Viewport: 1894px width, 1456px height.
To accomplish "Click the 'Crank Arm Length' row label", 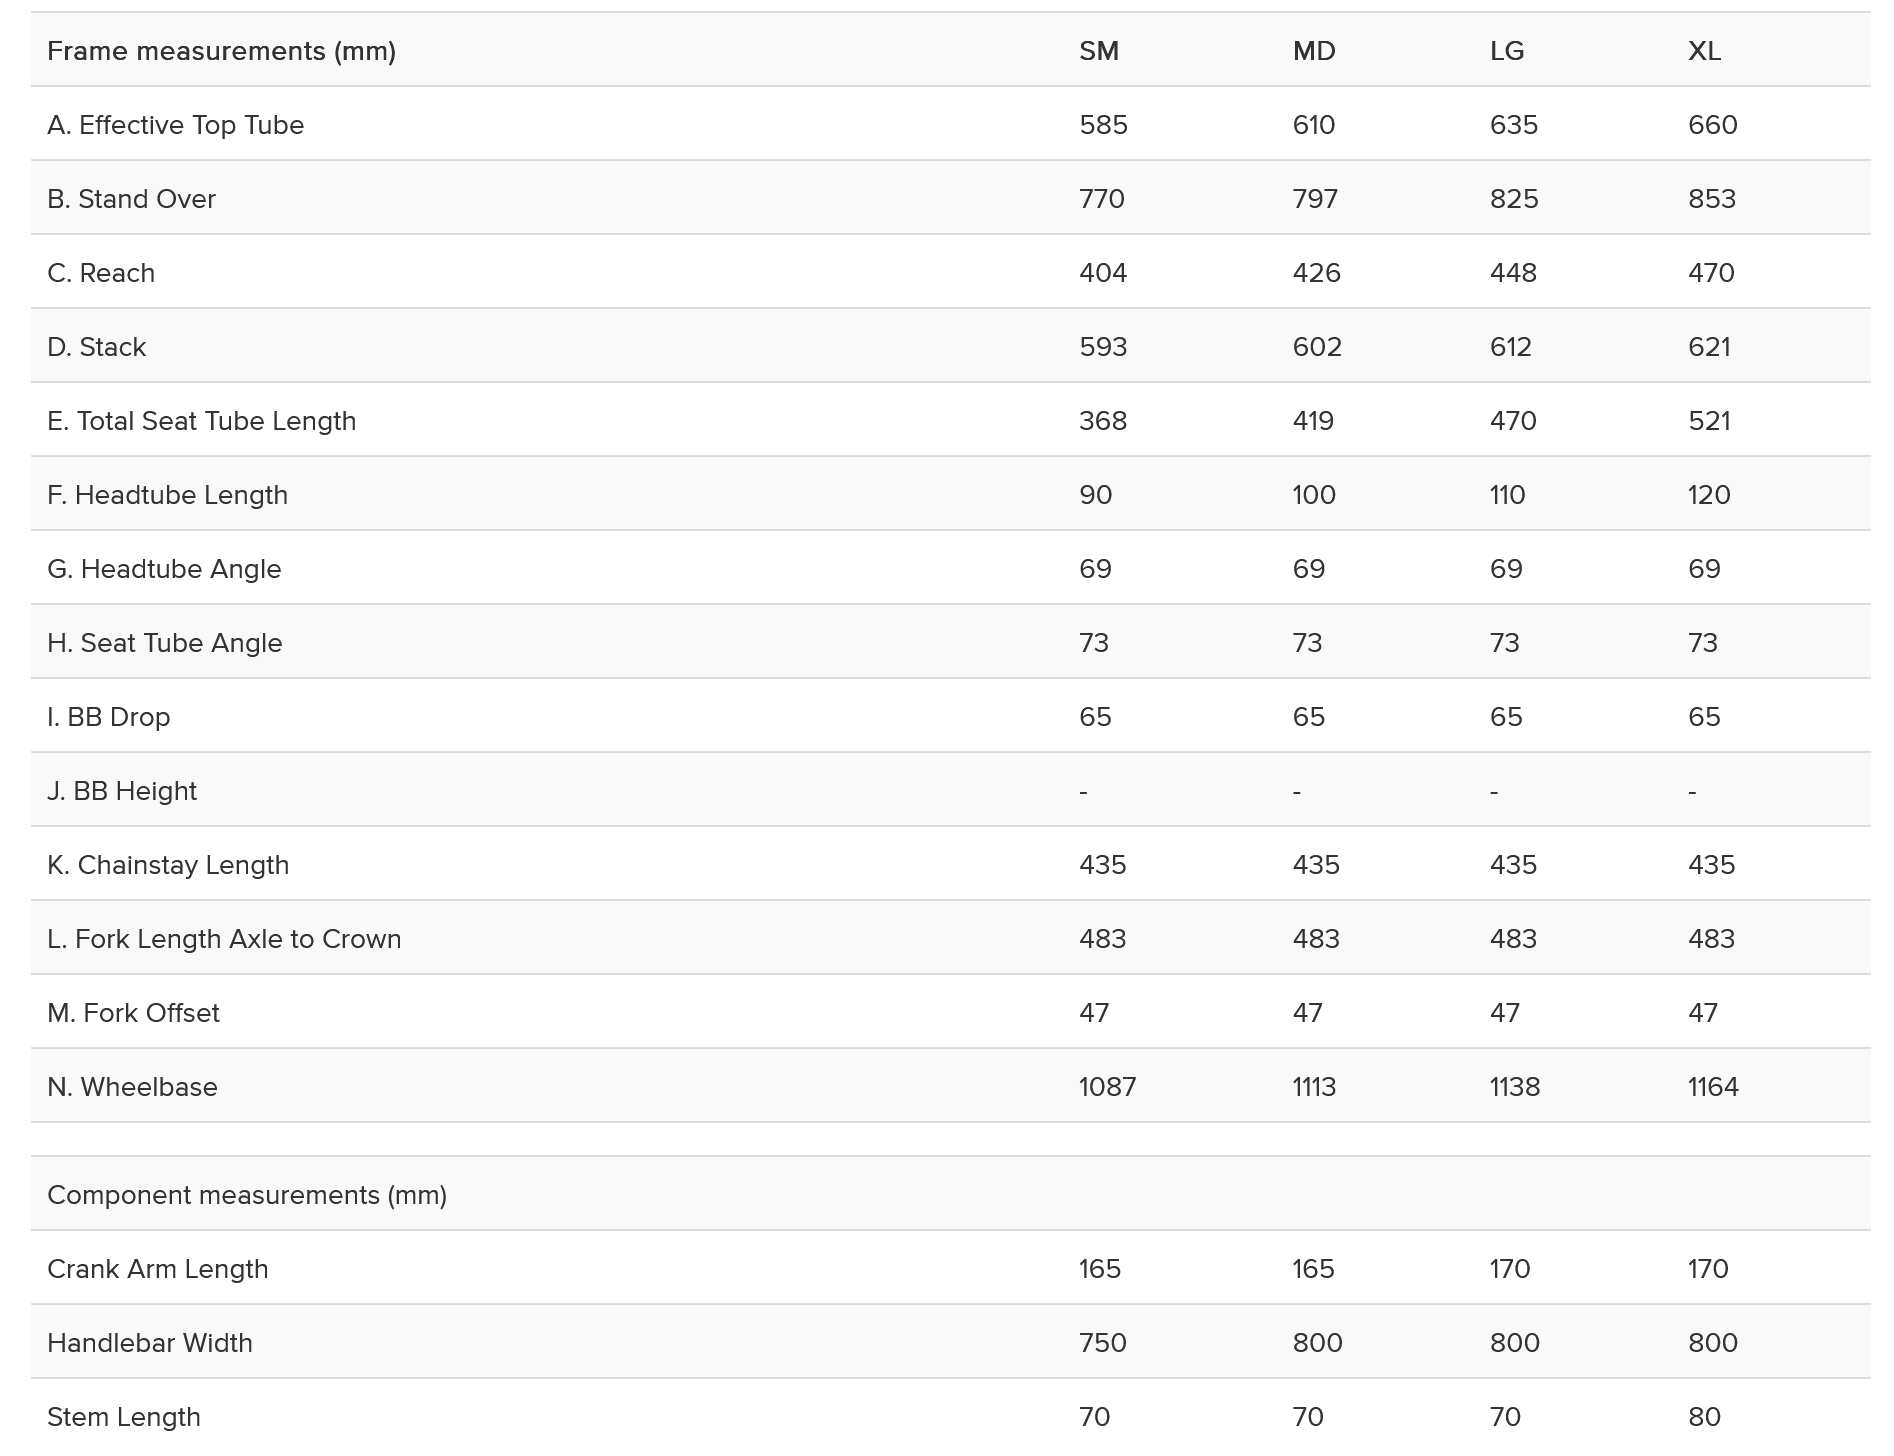I will (x=158, y=1269).
